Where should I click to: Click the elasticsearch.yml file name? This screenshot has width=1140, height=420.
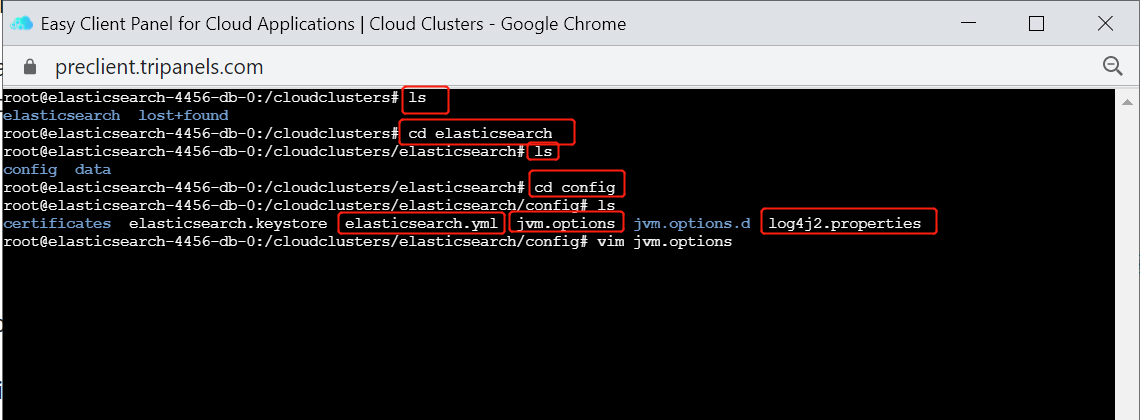[x=422, y=223]
